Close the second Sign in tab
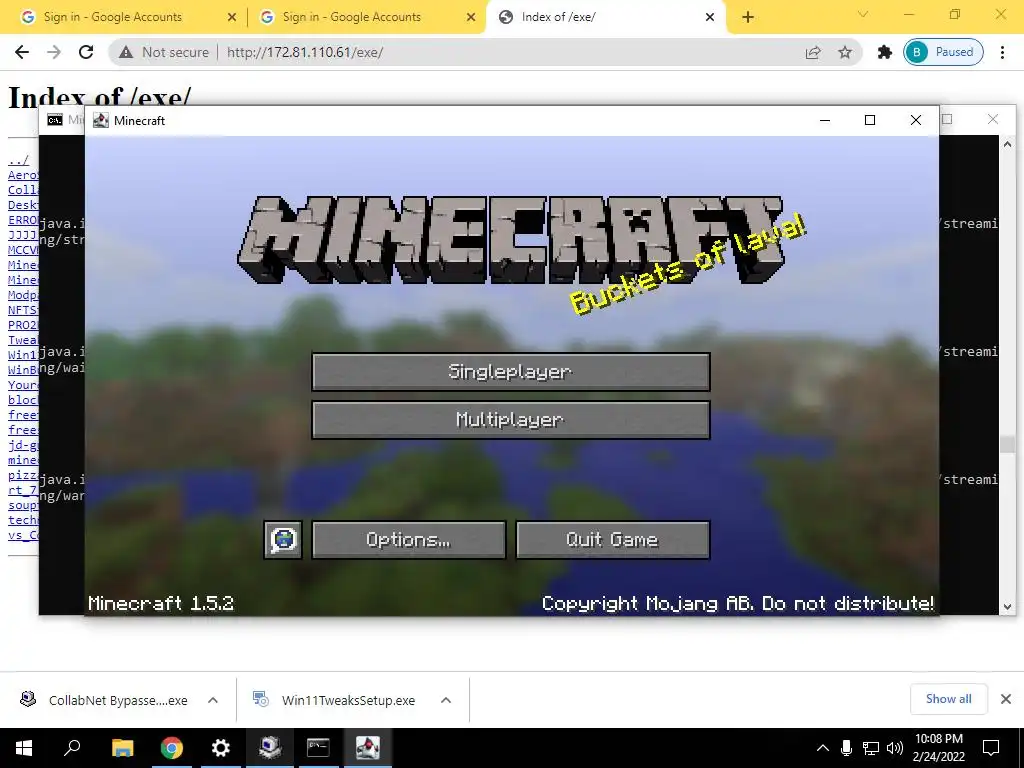 (x=470, y=18)
